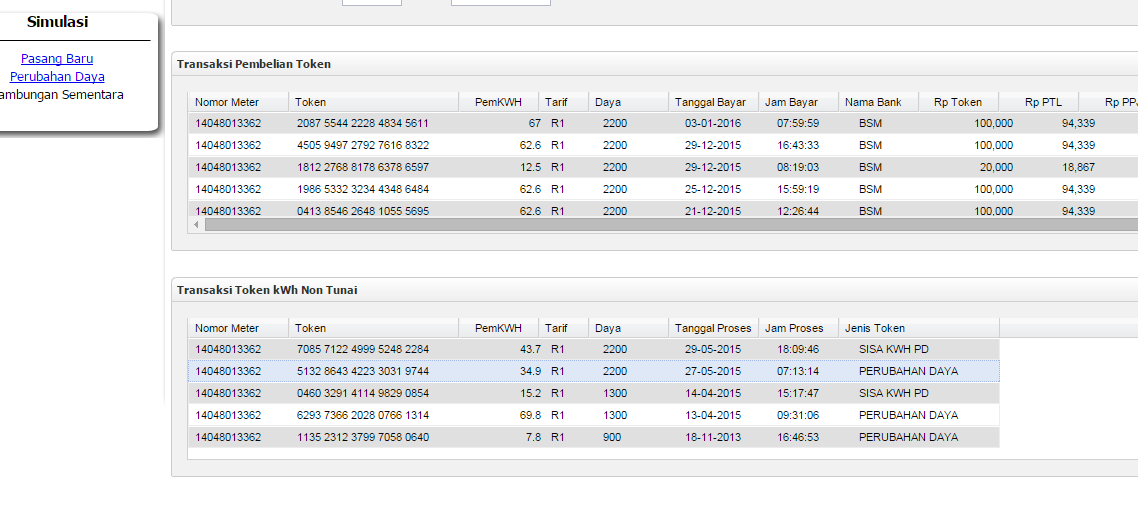This screenshot has height=518, width=1138.
Task: Click payment date 03-01-2016
Action: [x=713, y=123]
